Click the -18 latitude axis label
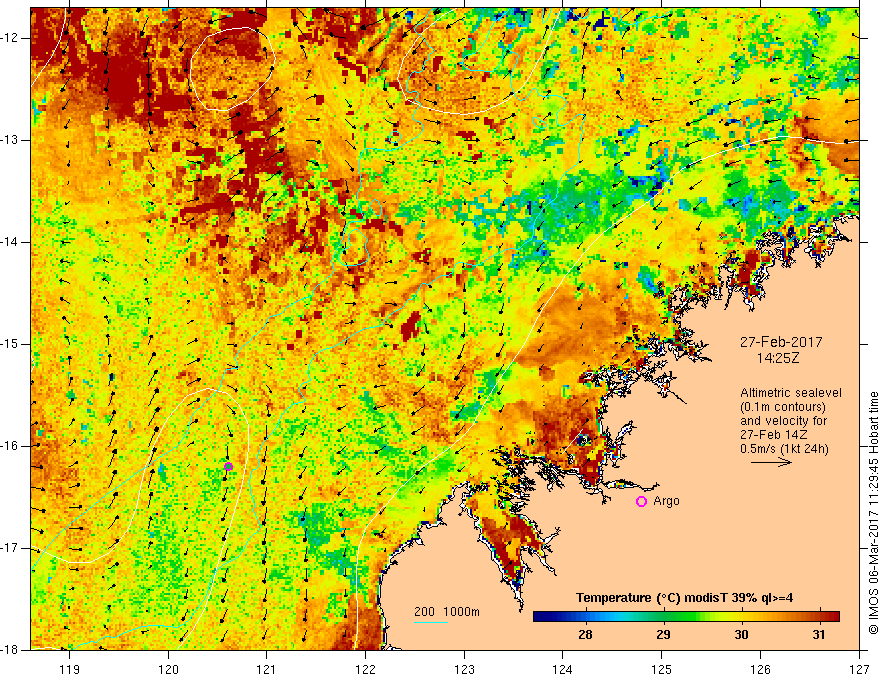 click(11, 650)
